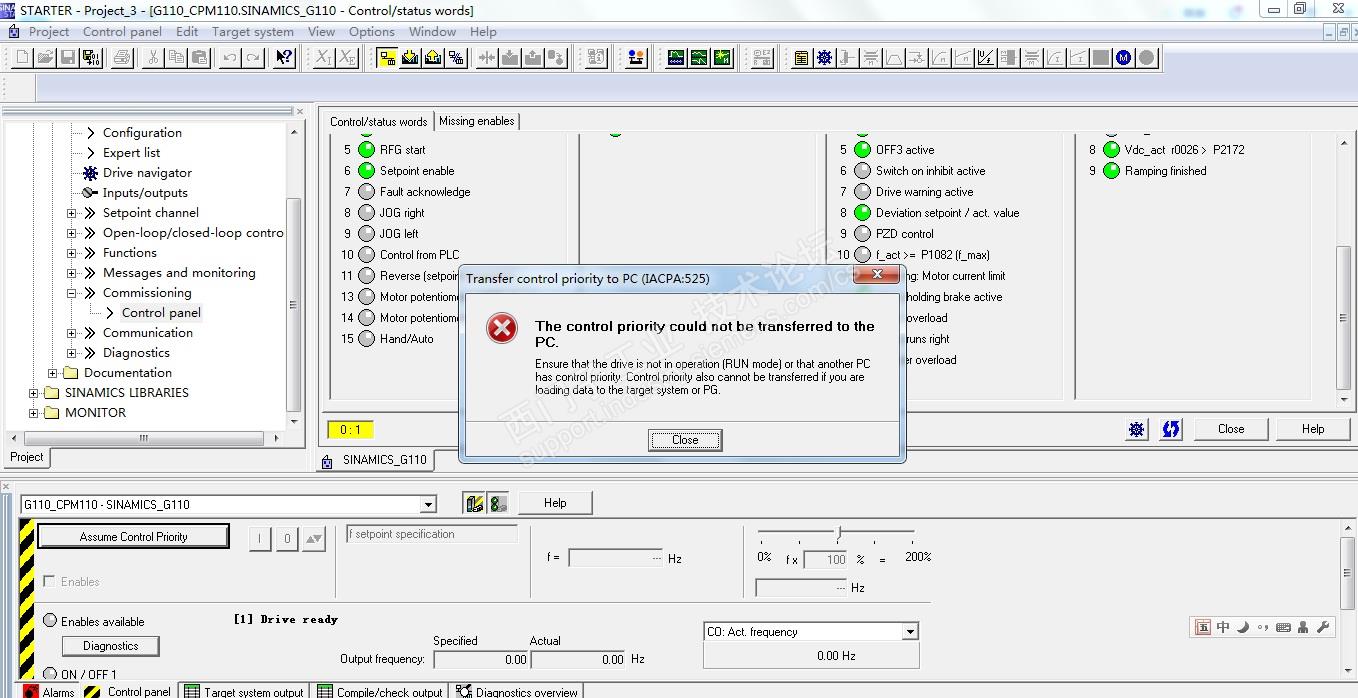Click the Download project to target icon
The width and height of the screenshot is (1358, 698).
[410, 58]
